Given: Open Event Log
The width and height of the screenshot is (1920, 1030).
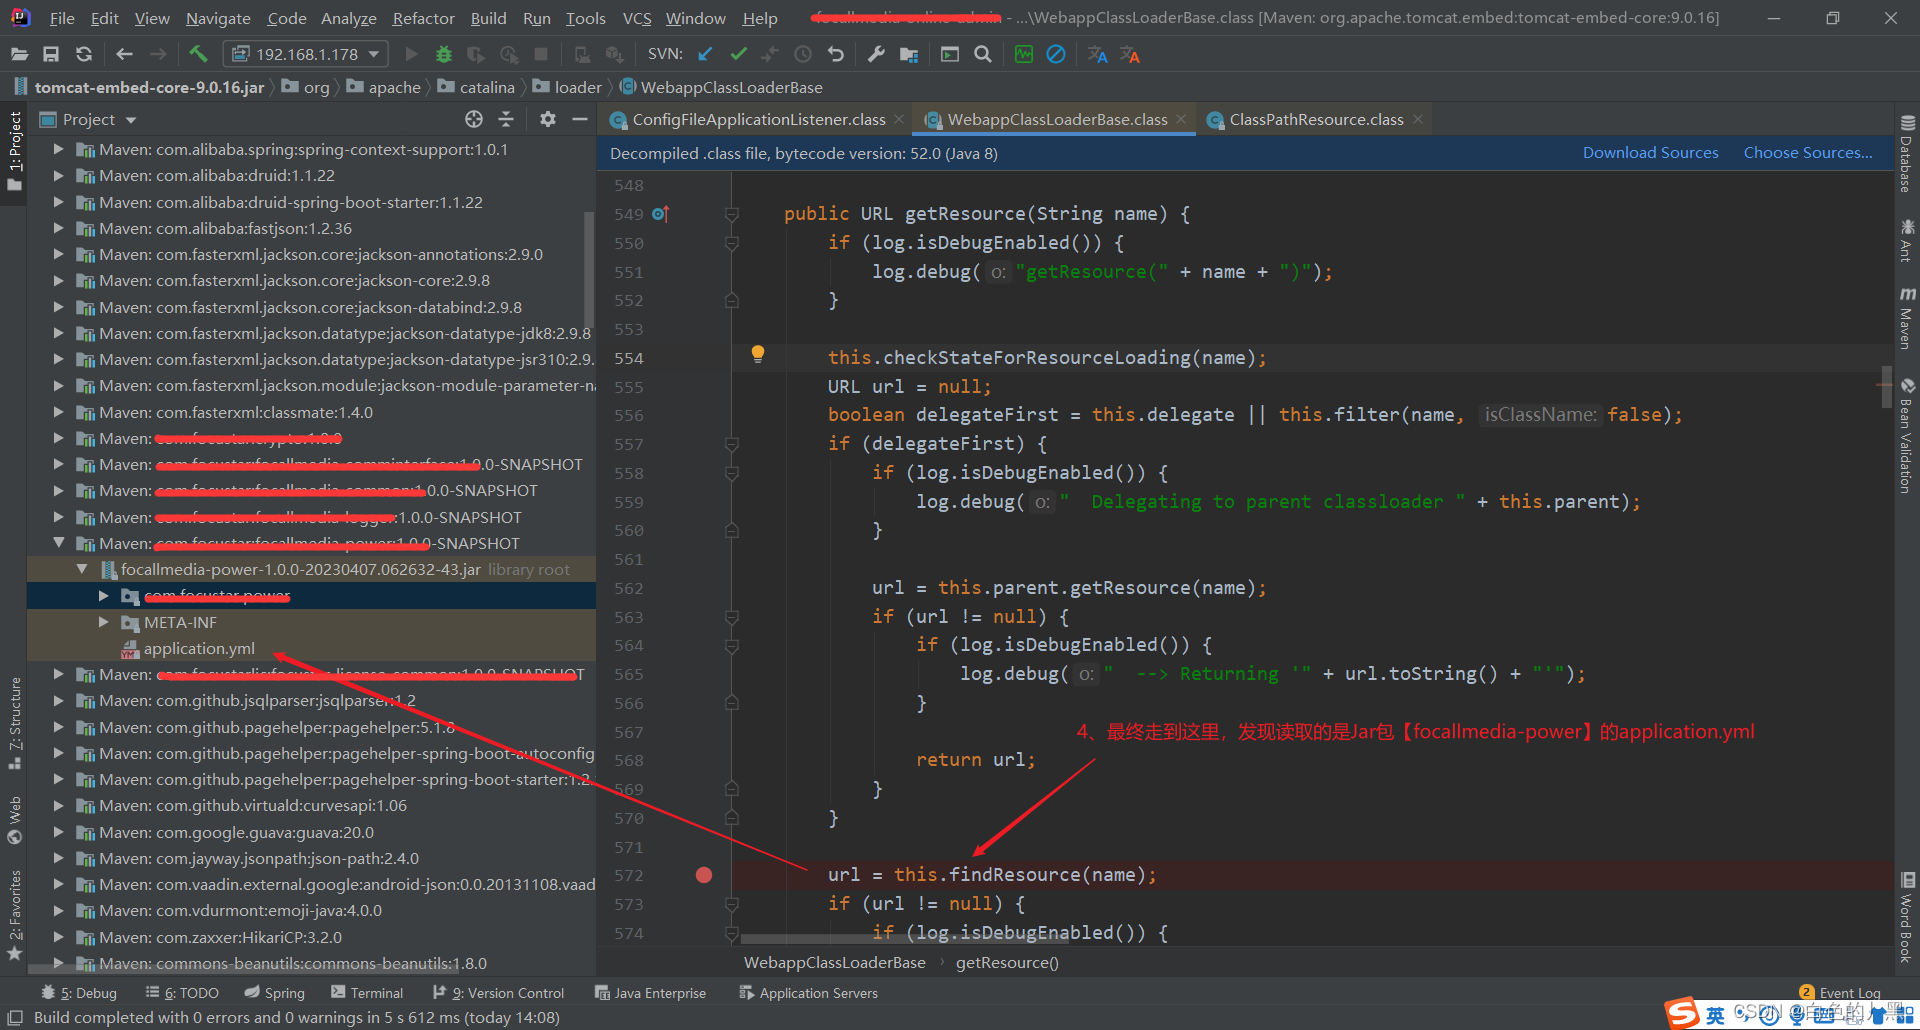Looking at the screenshot, I should pyautogui.click(x=1840, y=993).
